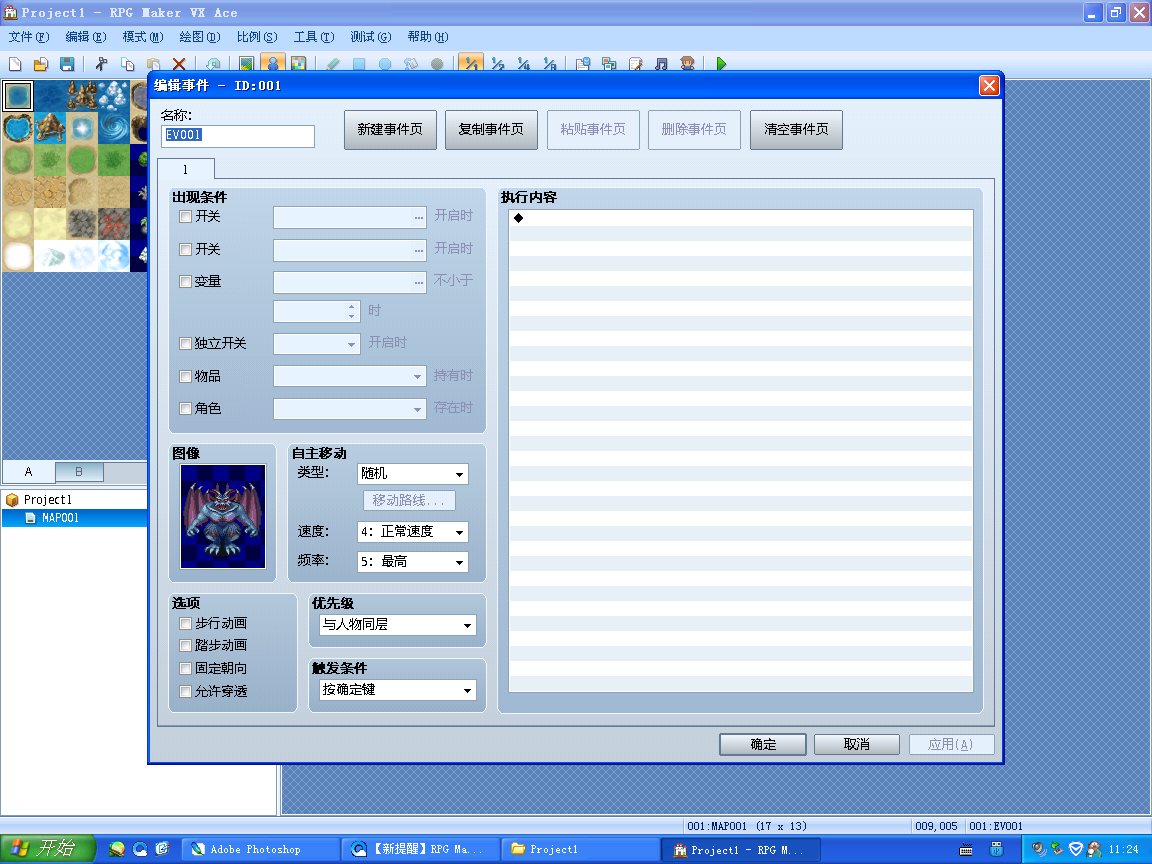Select event page tab 1

pos(186,170)
